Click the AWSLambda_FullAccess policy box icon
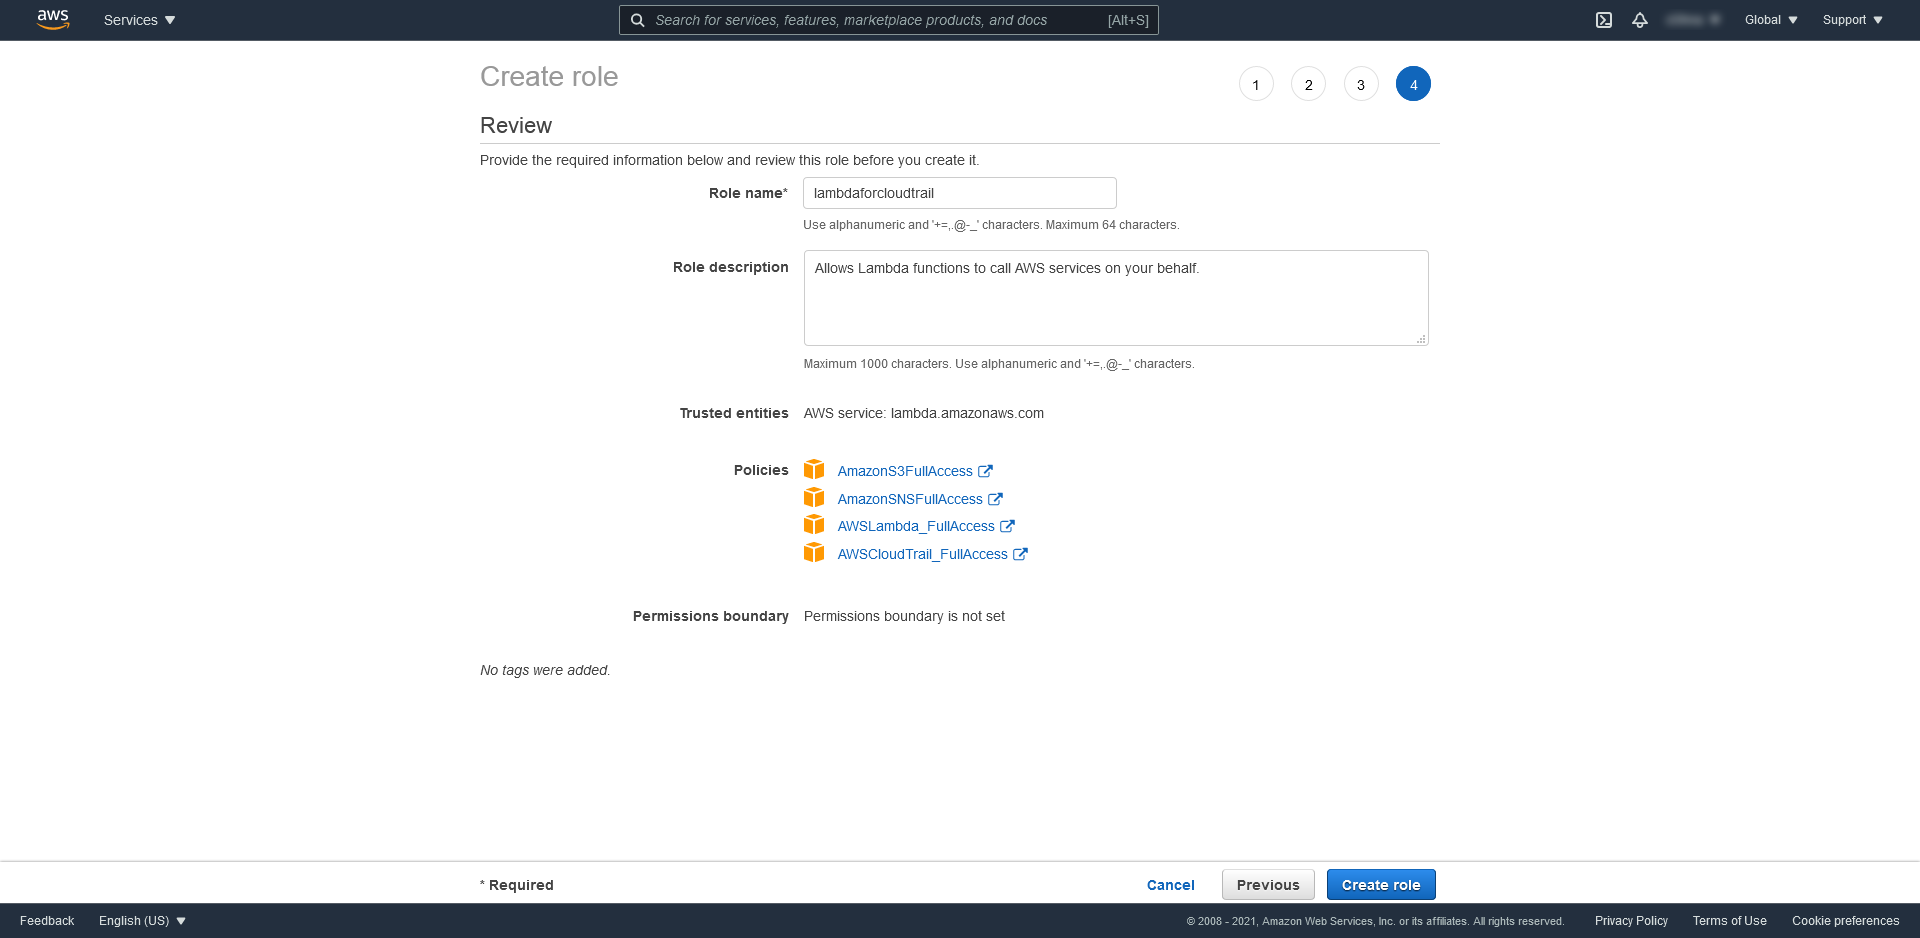This screenshot has width=1920, height=938. [x=814, y=525]
